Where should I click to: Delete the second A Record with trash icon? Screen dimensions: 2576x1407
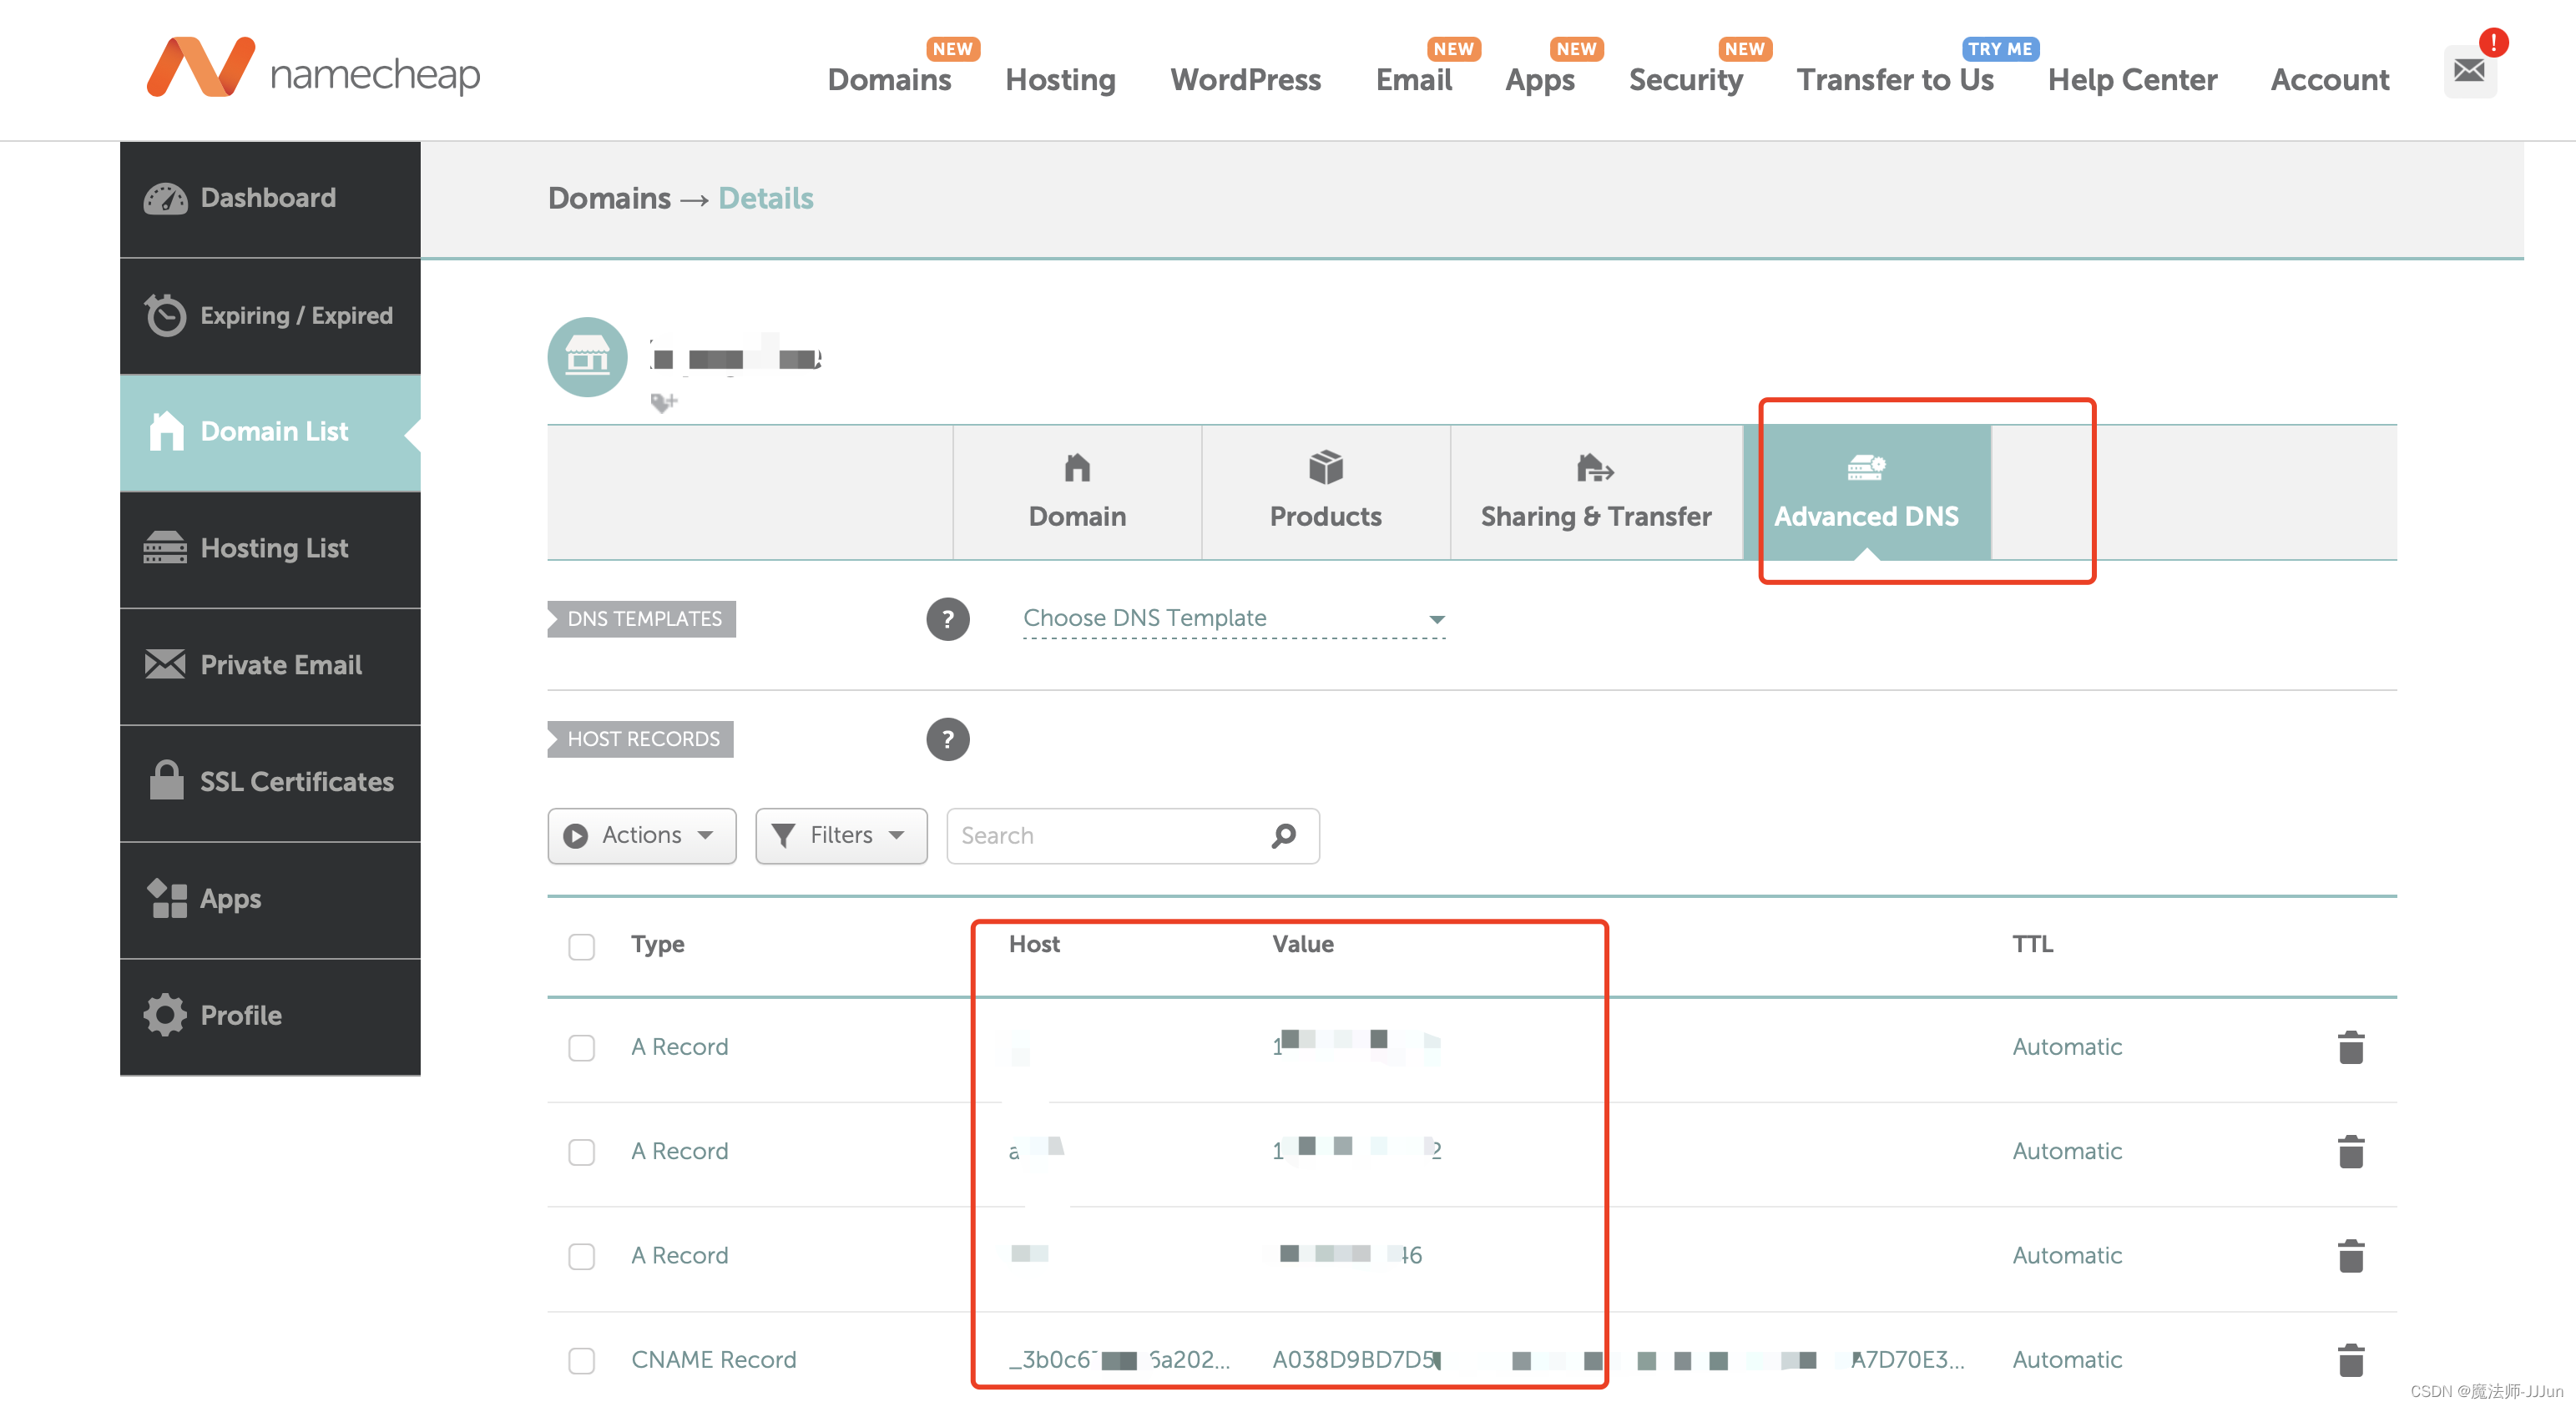coord(2351,1151)
